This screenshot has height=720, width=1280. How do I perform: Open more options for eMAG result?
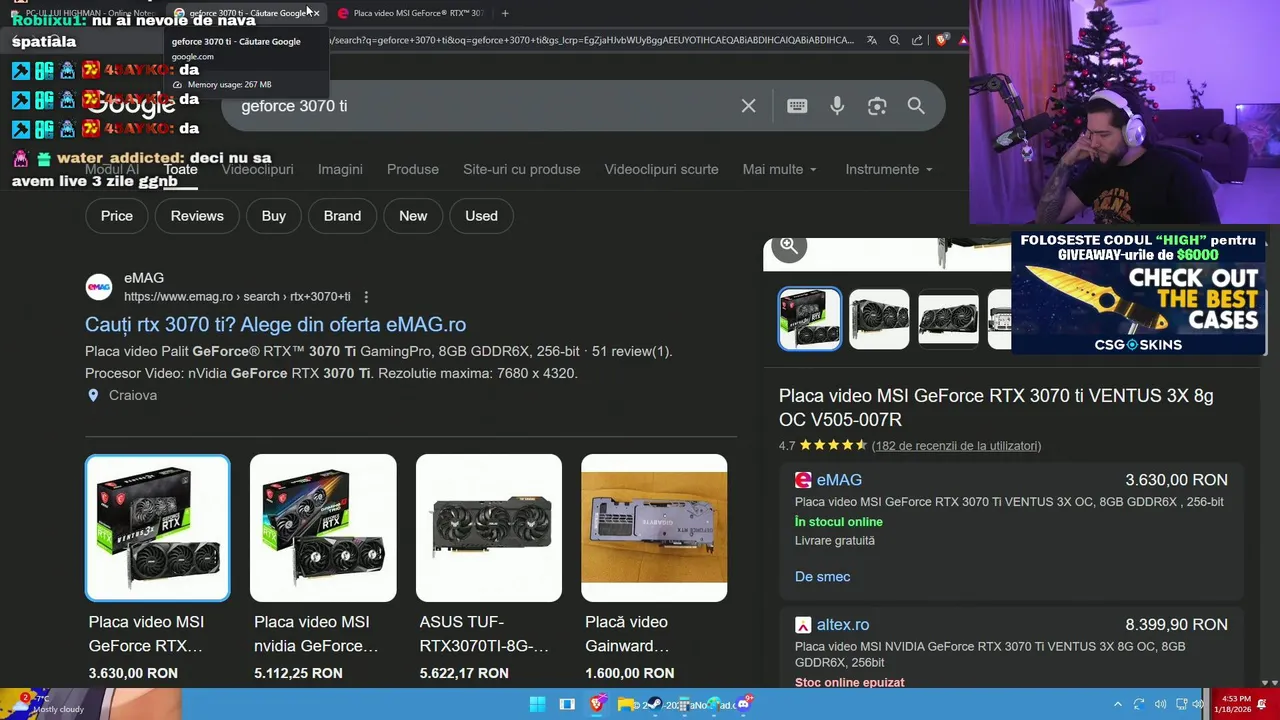(x=366, y=297)
